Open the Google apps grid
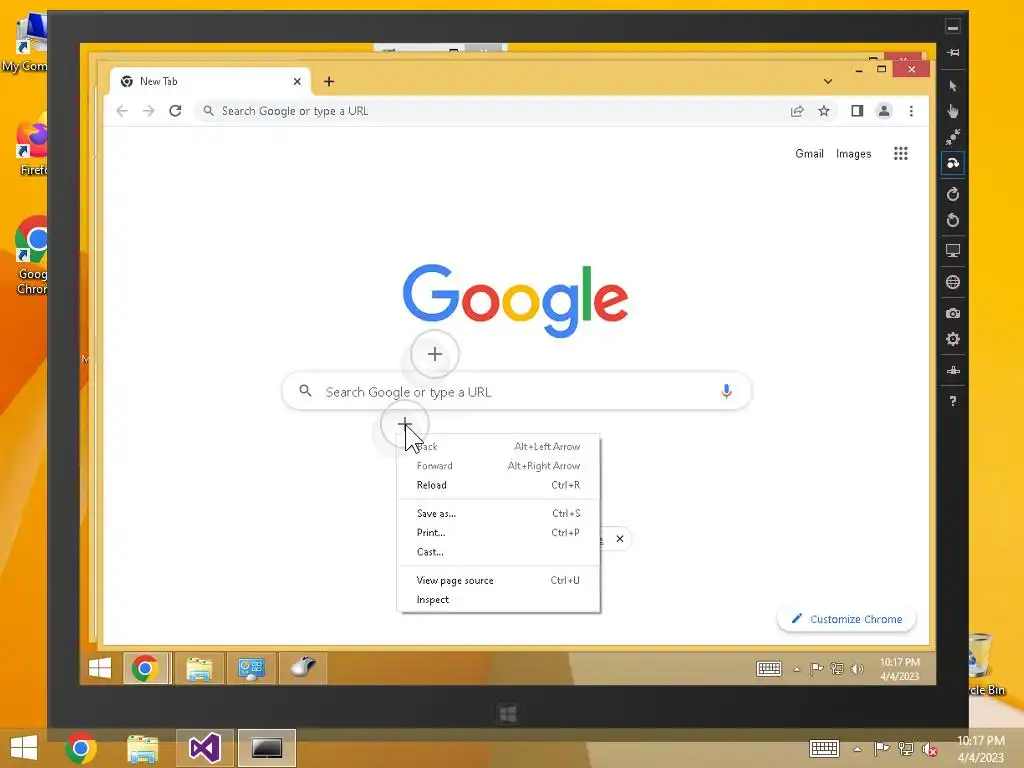The height and width of the screenshot is (768, 1024). [901, 153]
